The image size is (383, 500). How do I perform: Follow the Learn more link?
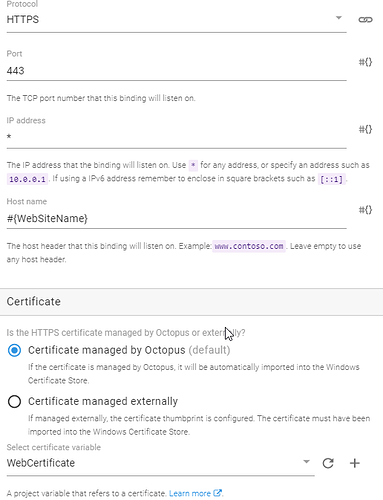(190, 493)
